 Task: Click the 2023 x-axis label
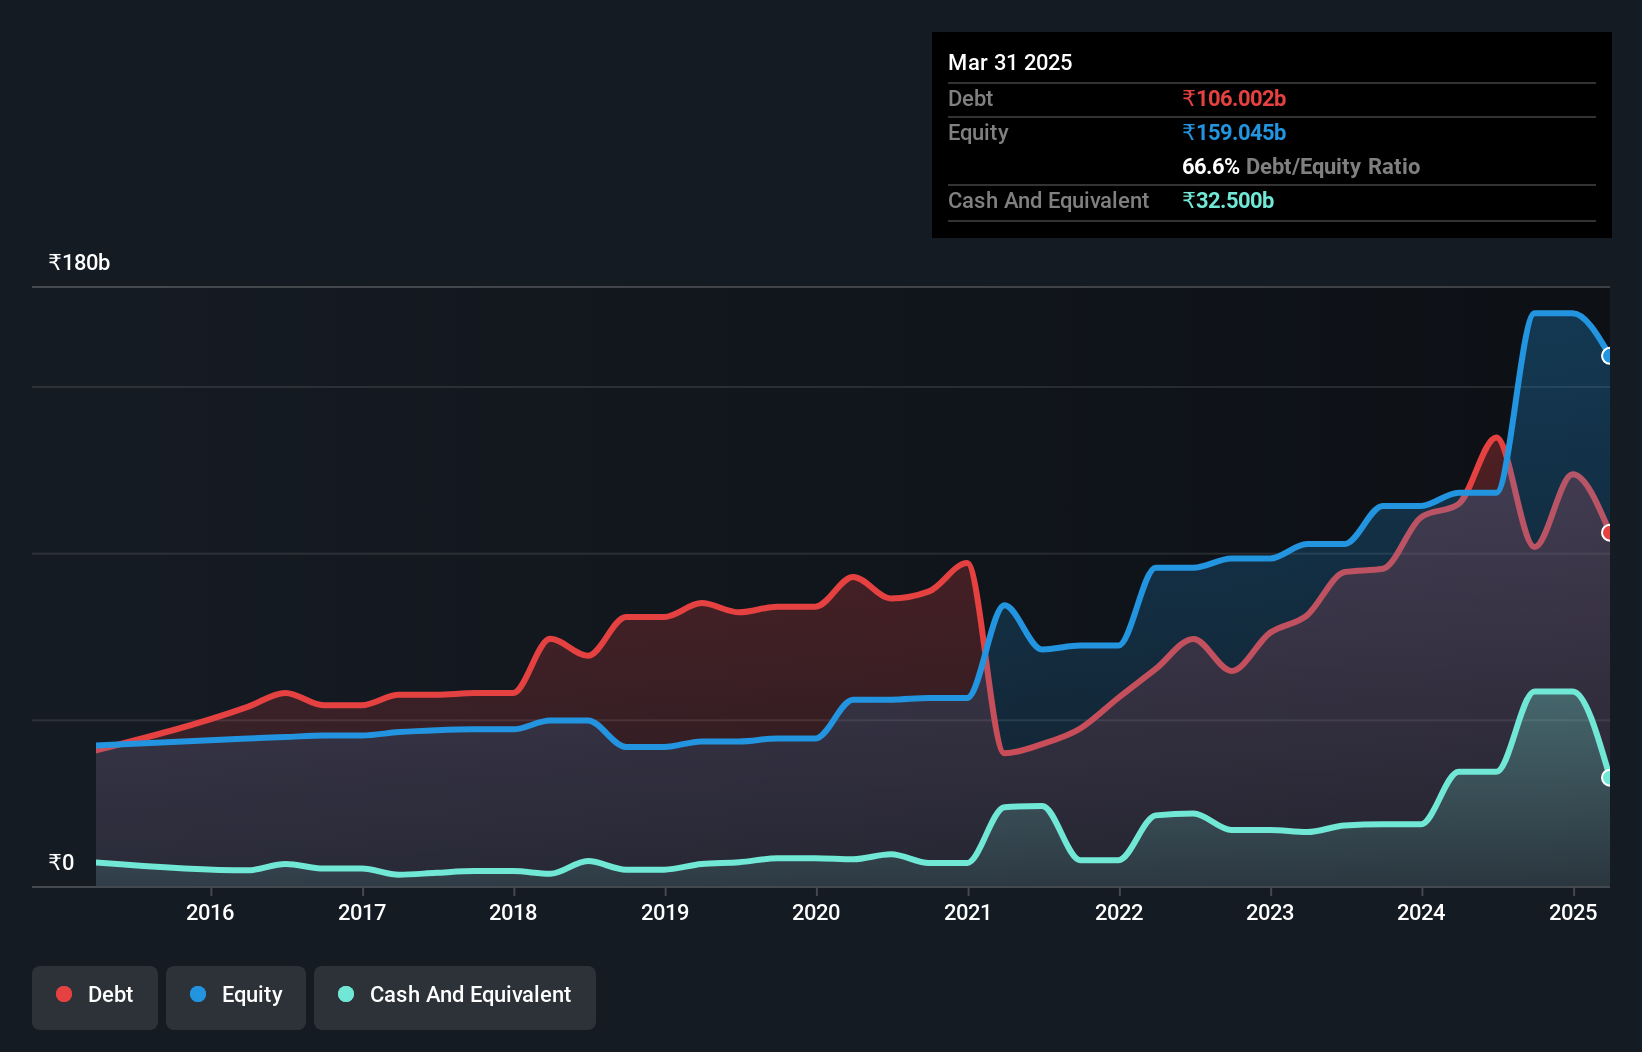[1270, 912]
